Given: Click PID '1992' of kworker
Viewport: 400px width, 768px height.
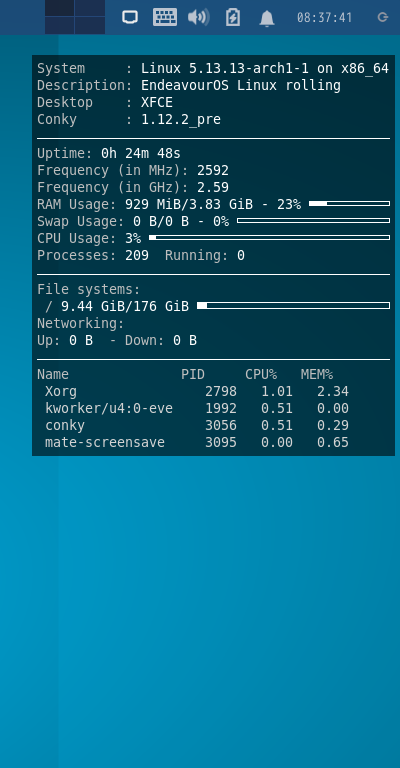Looking at the screenshot, I should click(221, 408).
